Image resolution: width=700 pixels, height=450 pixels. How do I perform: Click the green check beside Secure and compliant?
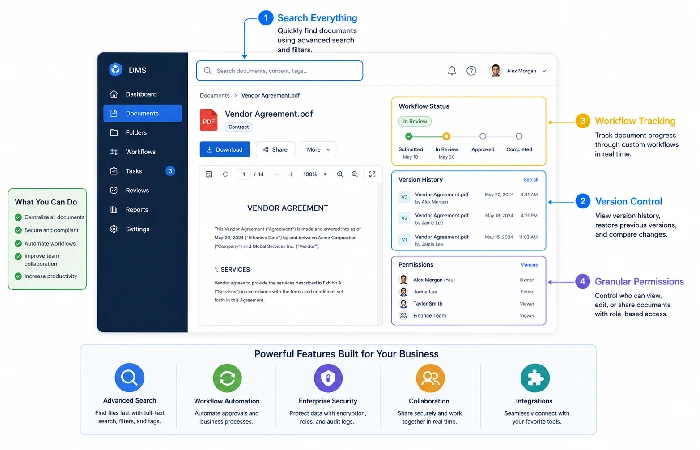18,230
